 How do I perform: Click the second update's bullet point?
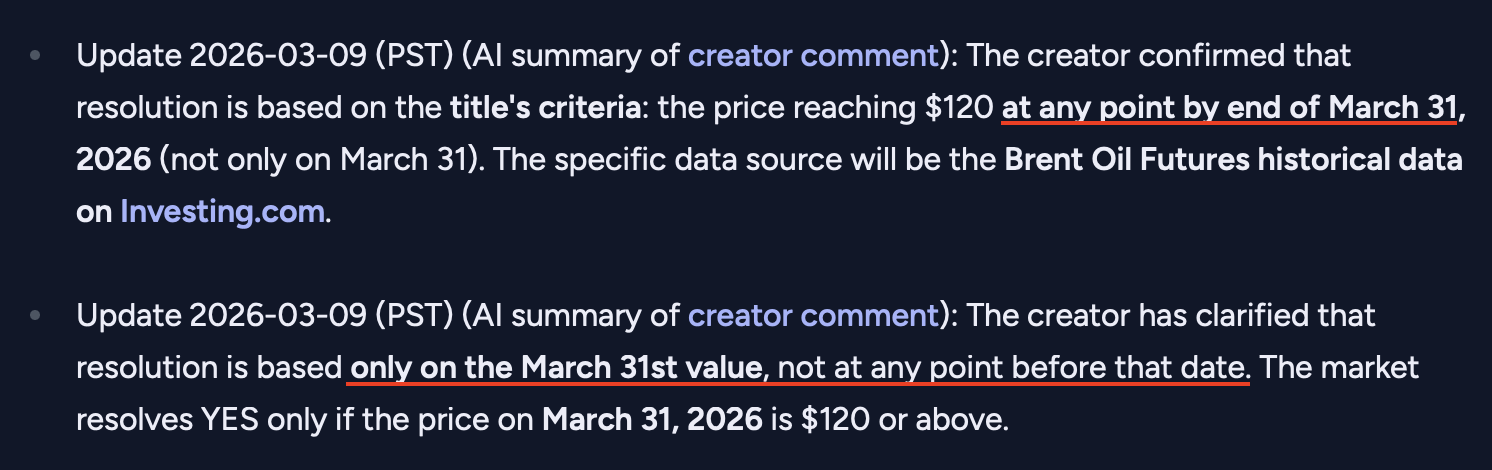click(36, 316)
